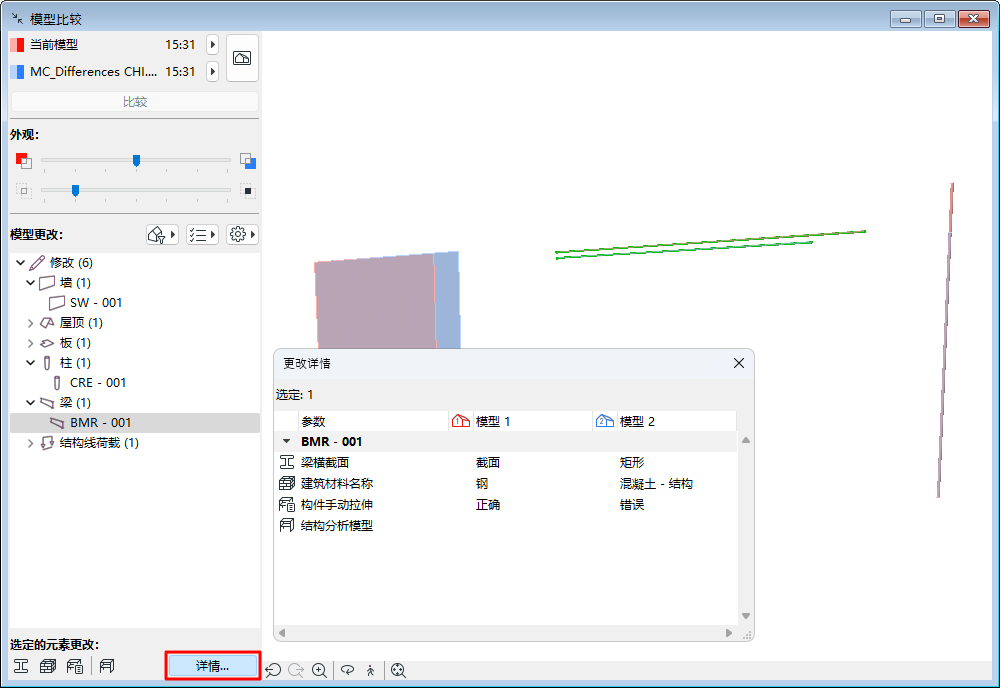Image resolution: width=1000 pixels, height=688 pixels.
Task: Click the 混凝土 - 结构 value in Model 2 column
Action: pos(656,483)
